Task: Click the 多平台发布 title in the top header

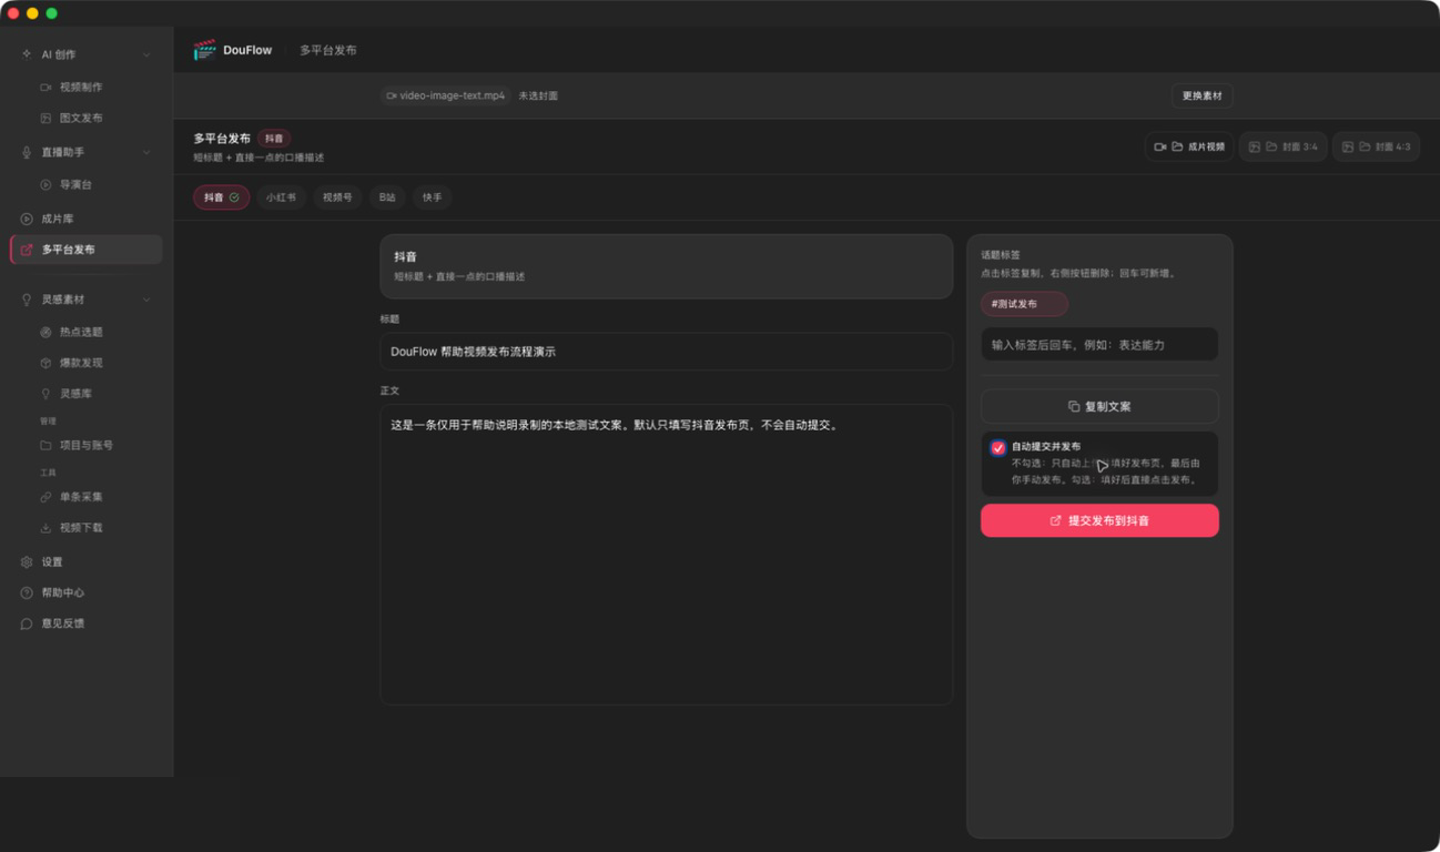Action: coord(328,50)
